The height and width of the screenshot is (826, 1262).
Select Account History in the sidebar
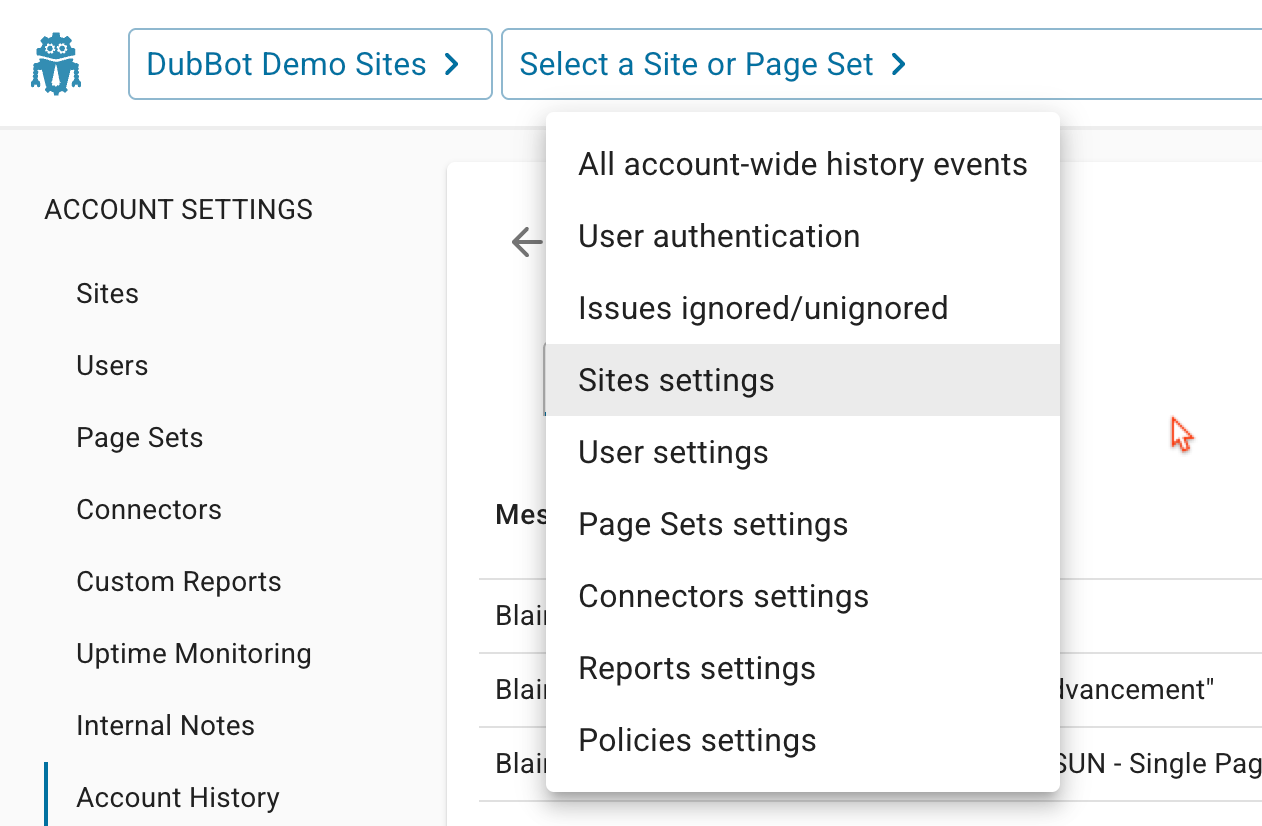pos(177,797)
